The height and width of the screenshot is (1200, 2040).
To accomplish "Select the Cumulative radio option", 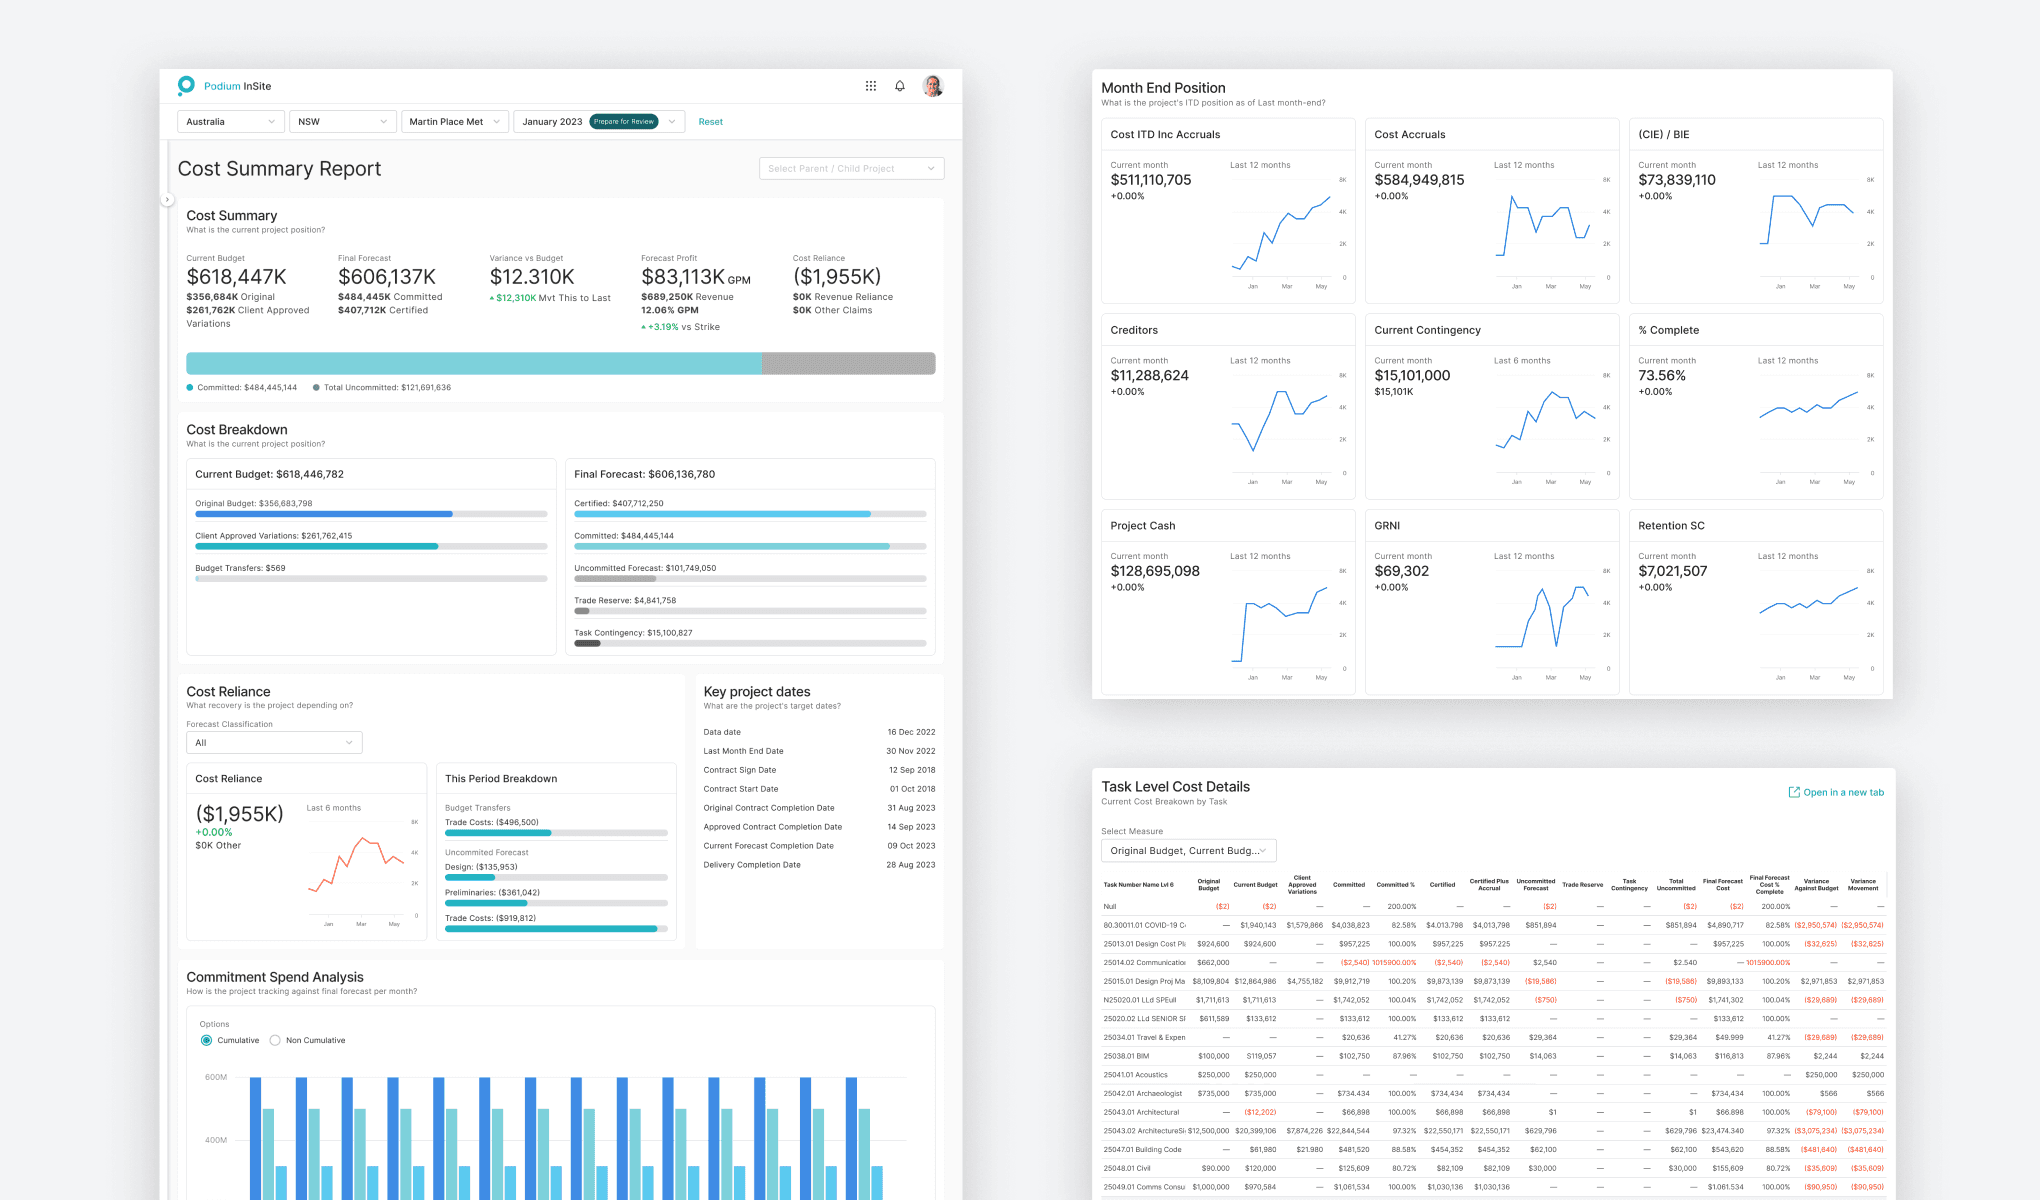I will point(207,1040).
